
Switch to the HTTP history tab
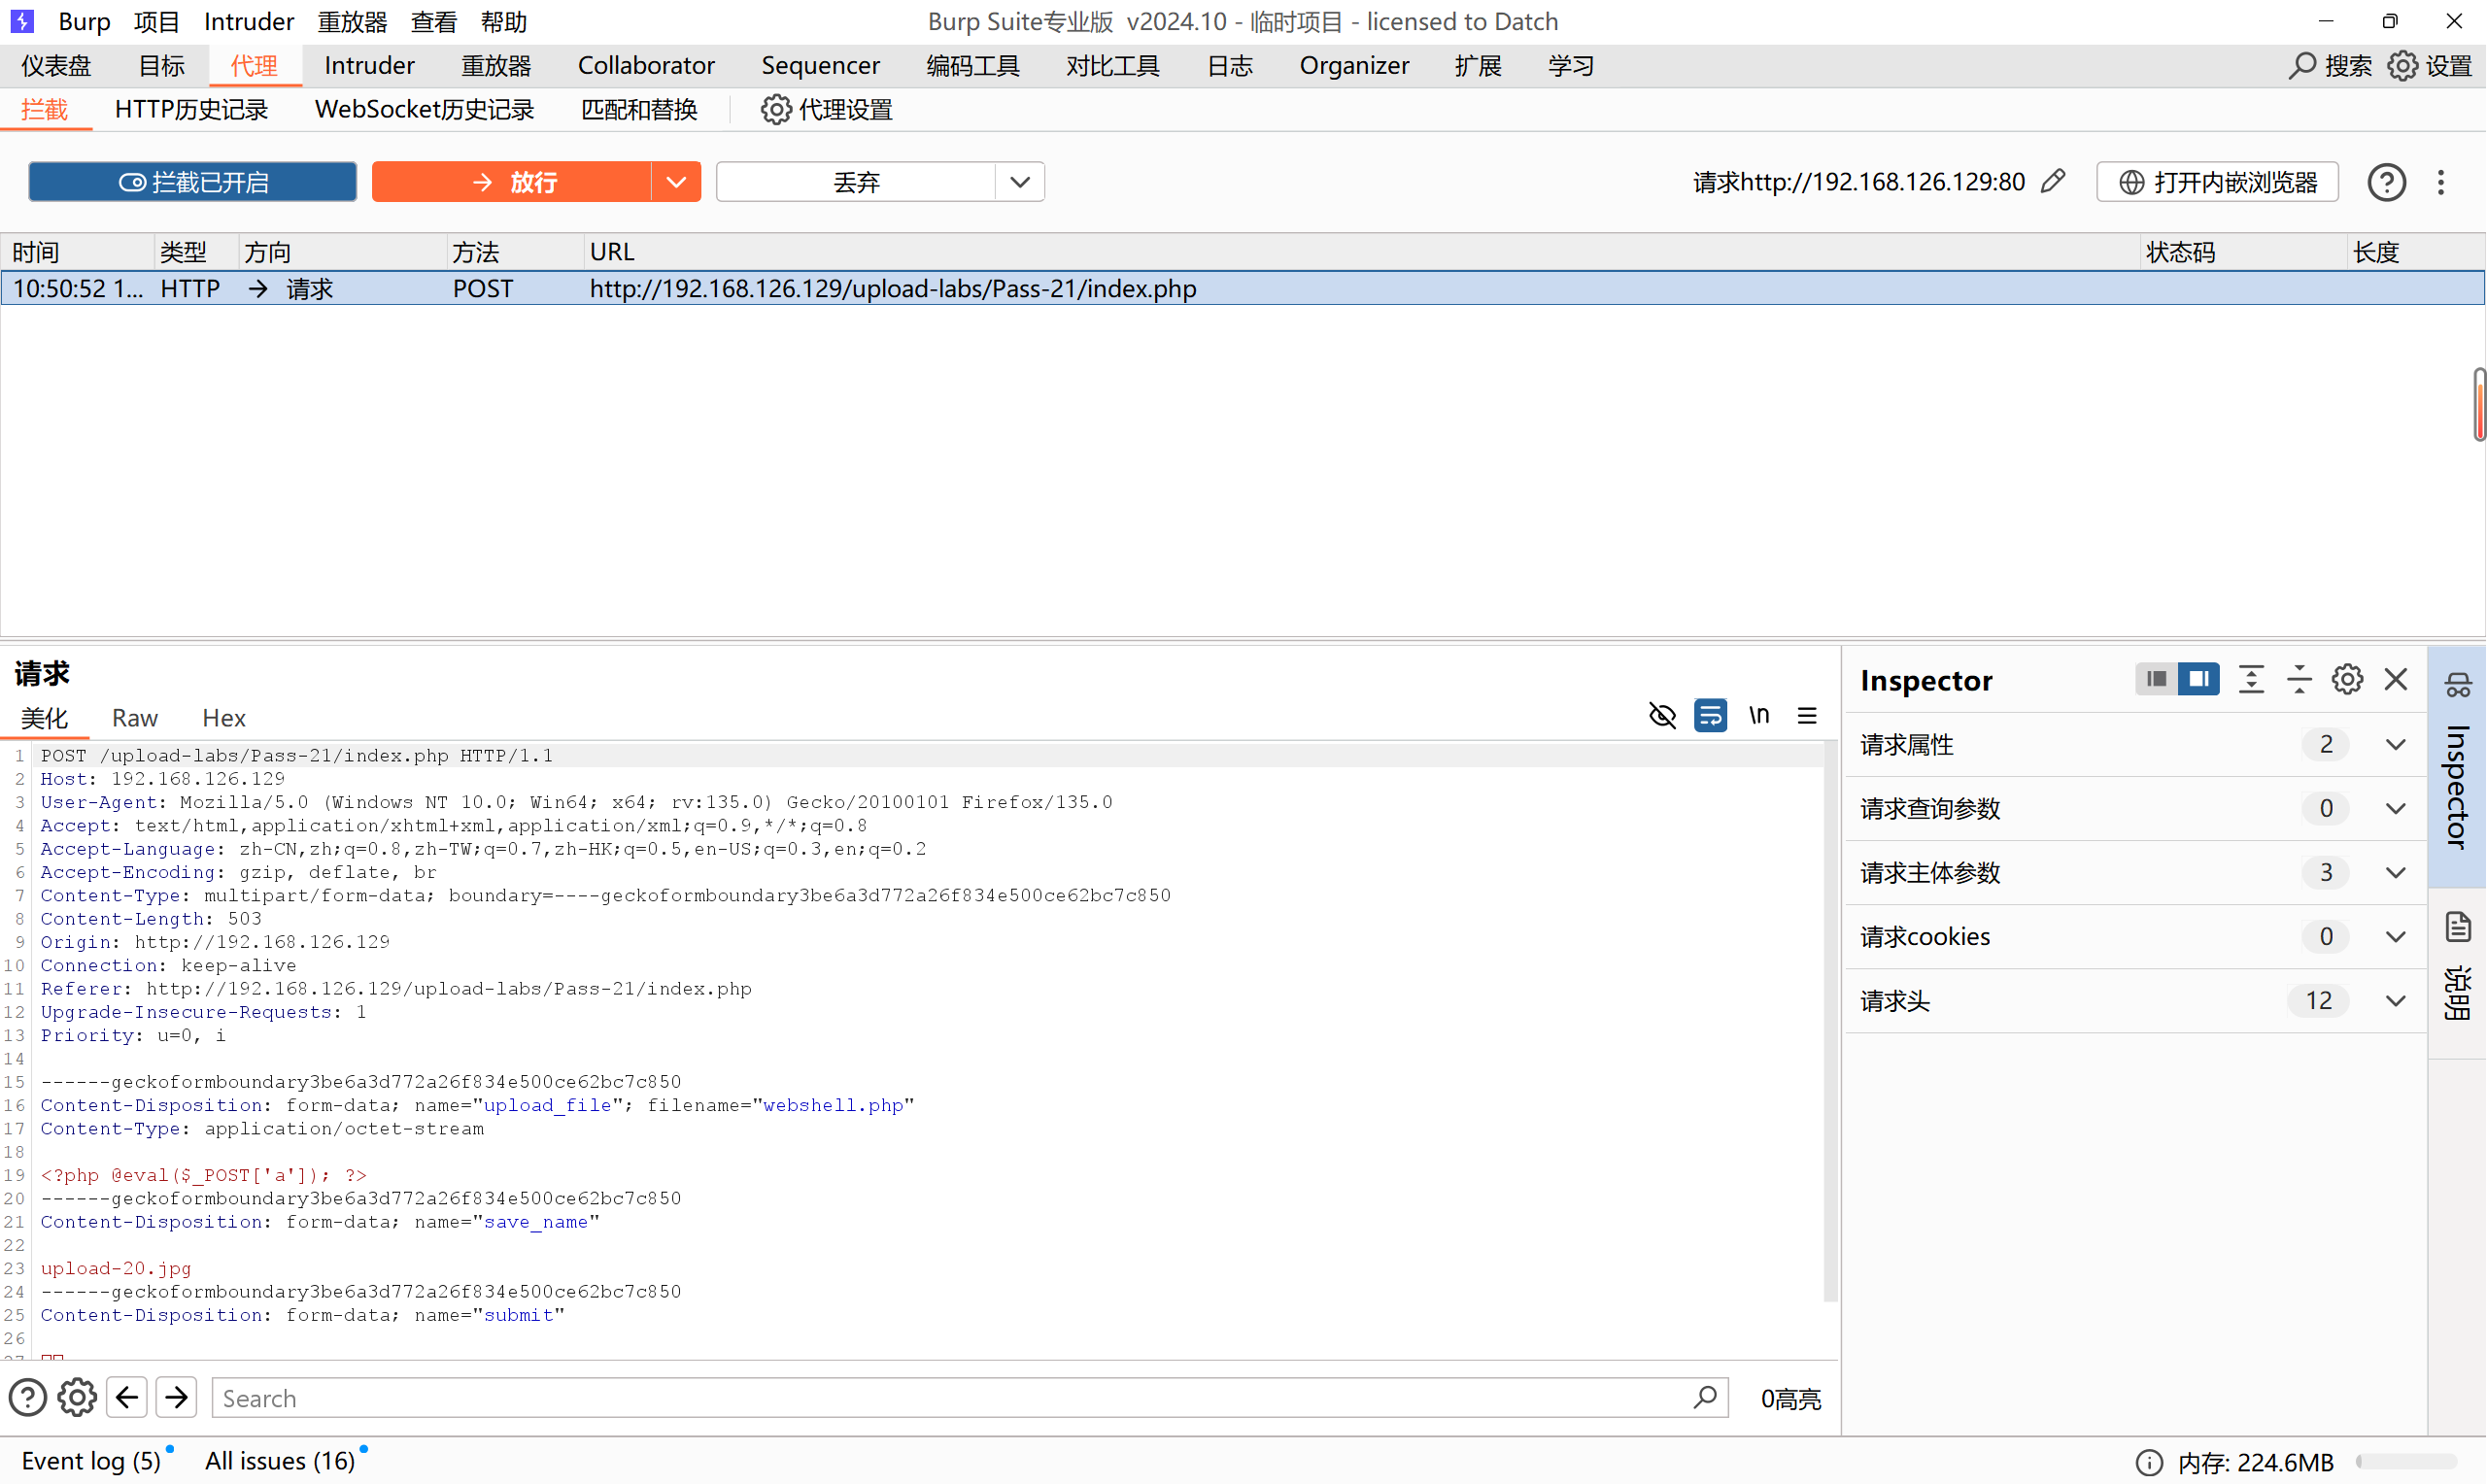click(191, 109)
